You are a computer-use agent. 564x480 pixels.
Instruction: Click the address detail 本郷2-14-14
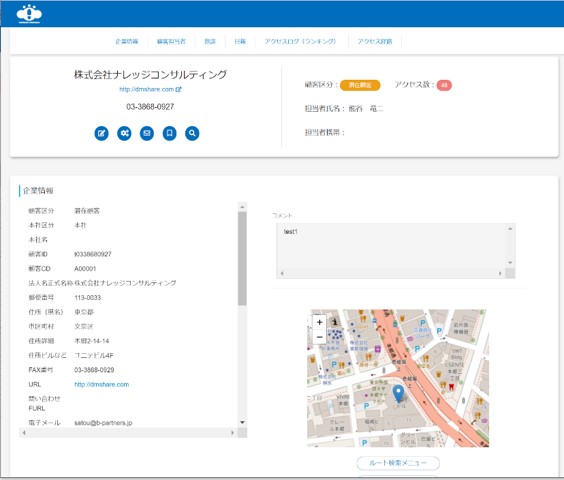(92, 341)
